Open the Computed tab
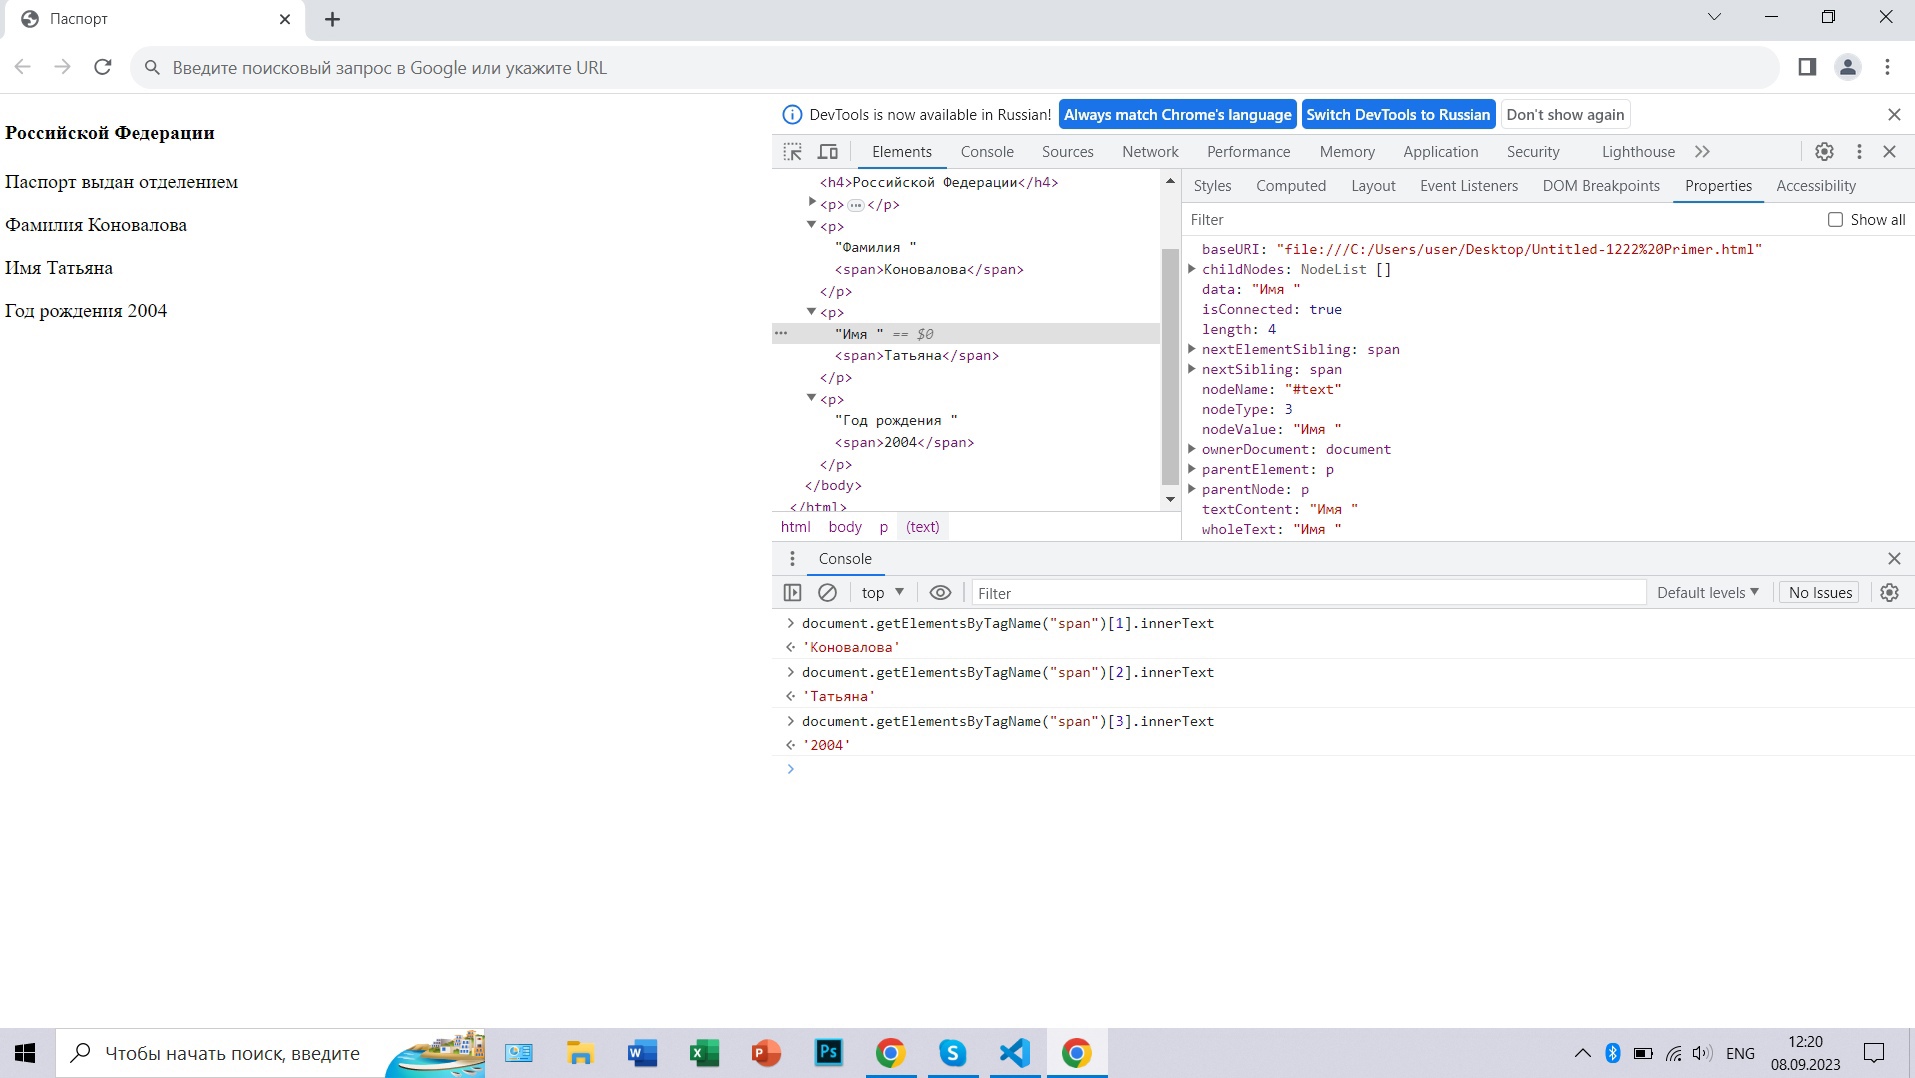Image resolution: width=1915 pixels, height=1078 pixels. coord(1290,186)
